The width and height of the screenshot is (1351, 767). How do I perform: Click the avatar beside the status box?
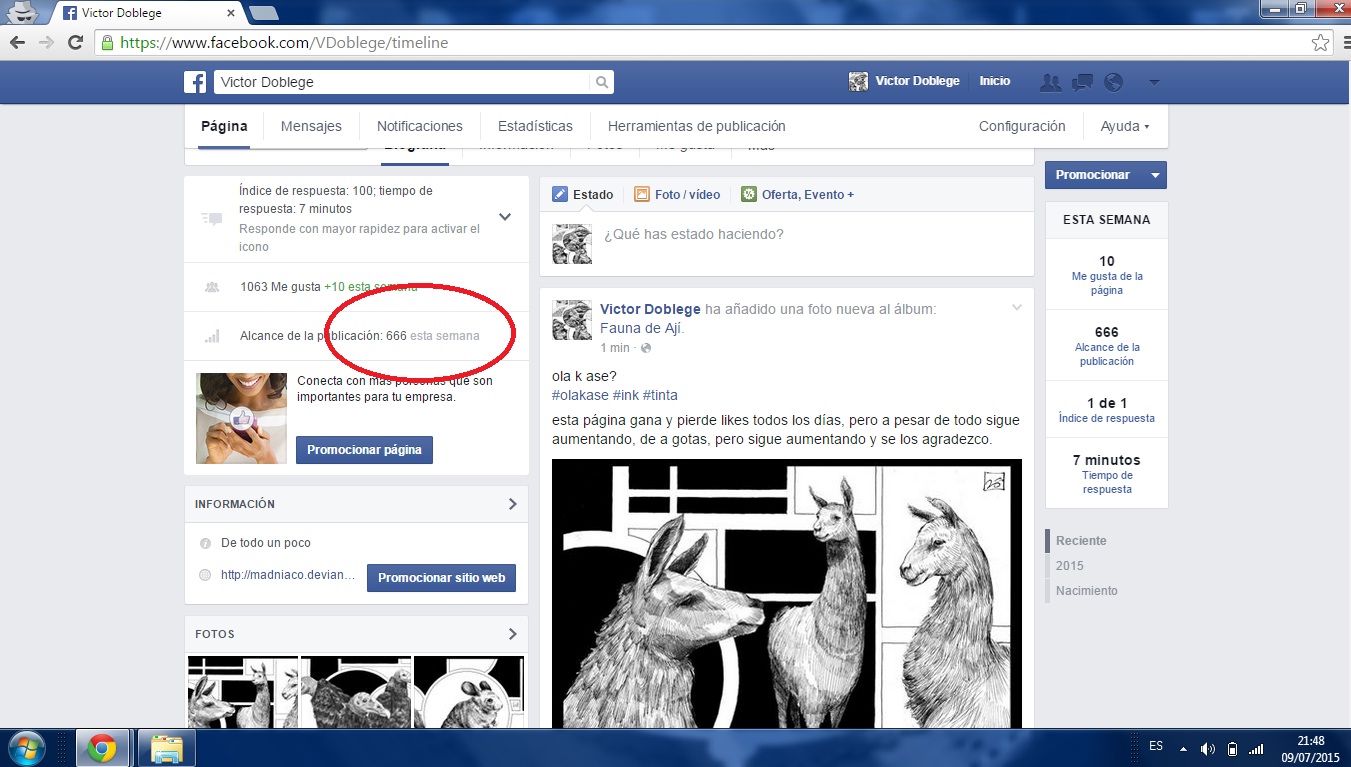tap(572, 243)
